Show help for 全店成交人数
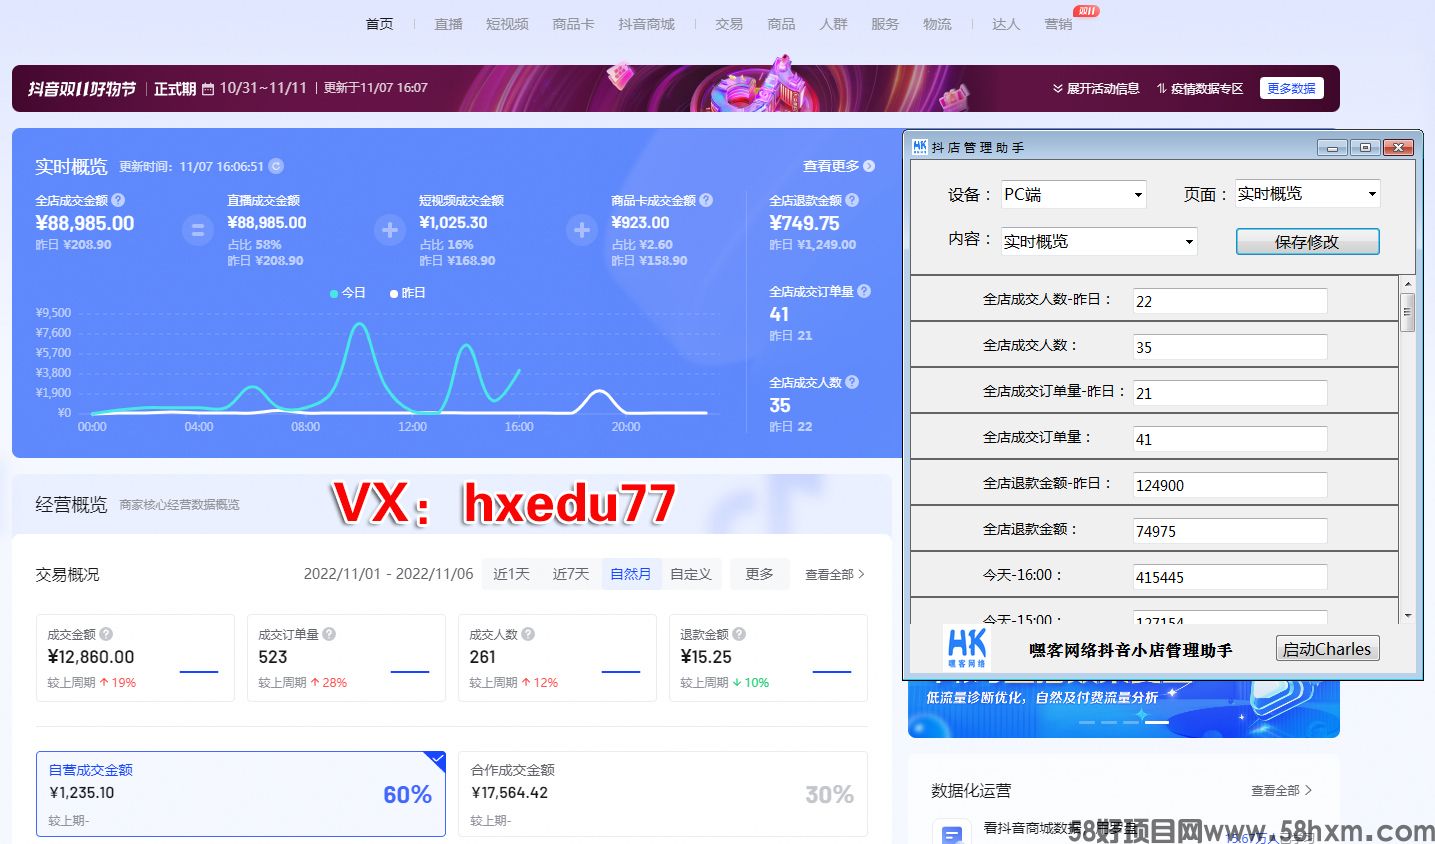 coord(852,382)
